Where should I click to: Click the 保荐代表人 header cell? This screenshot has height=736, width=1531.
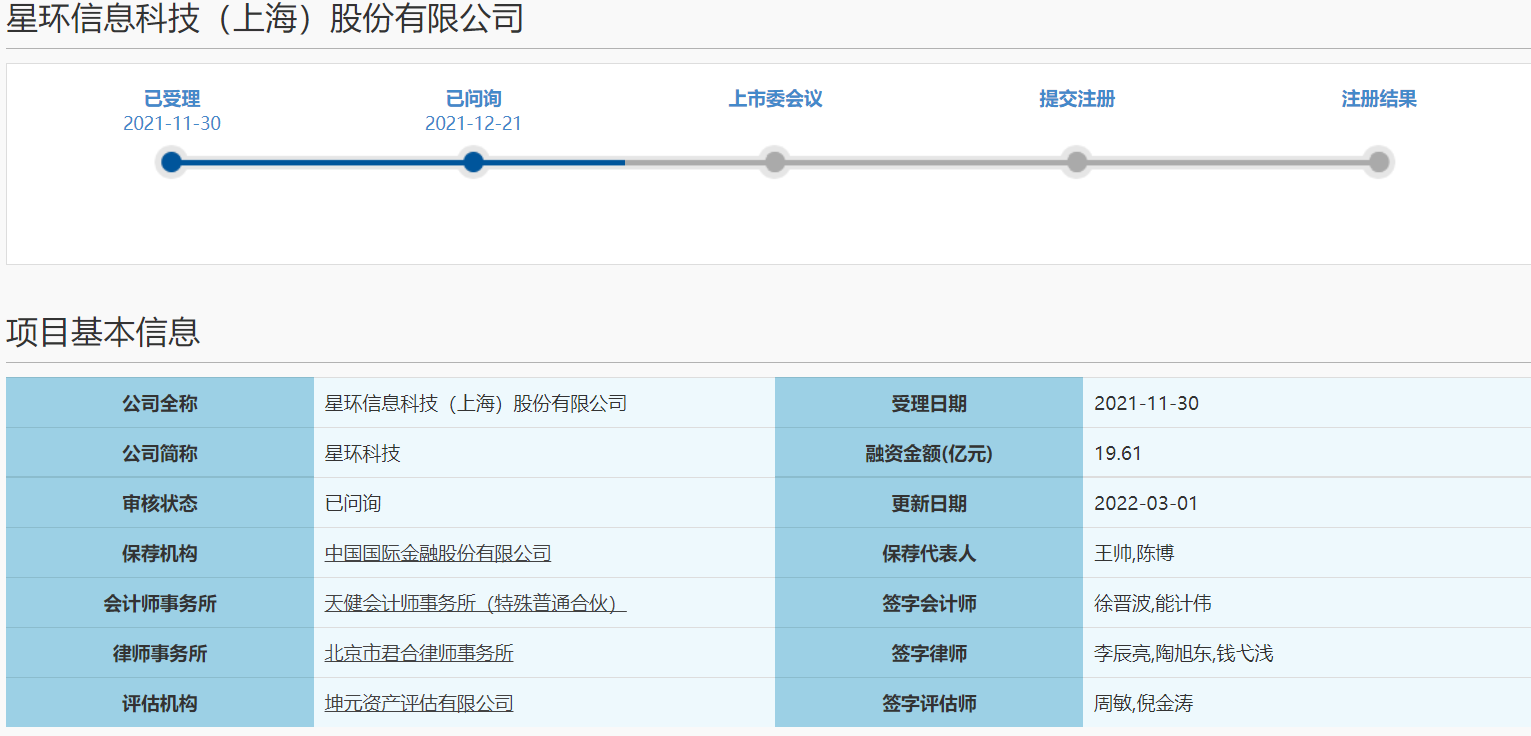(929, 553)
